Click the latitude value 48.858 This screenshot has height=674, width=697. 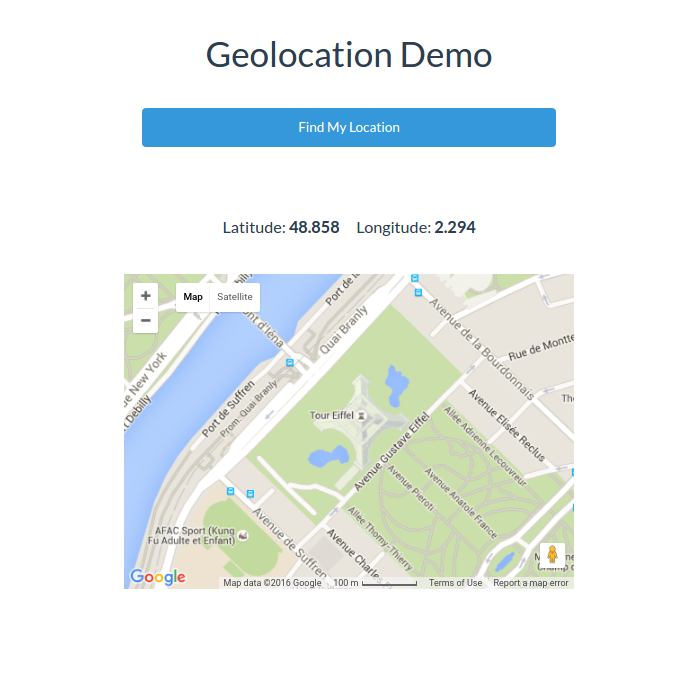[314, 227]
